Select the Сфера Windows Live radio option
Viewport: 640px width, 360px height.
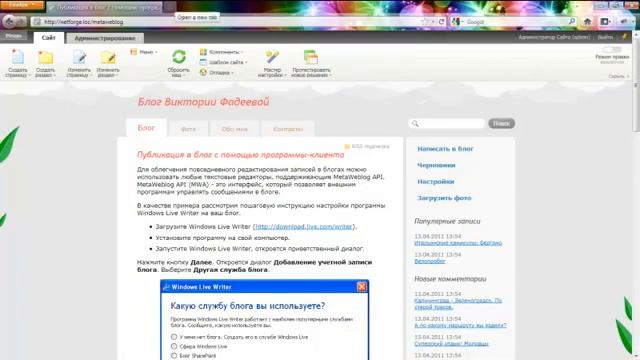174,347
